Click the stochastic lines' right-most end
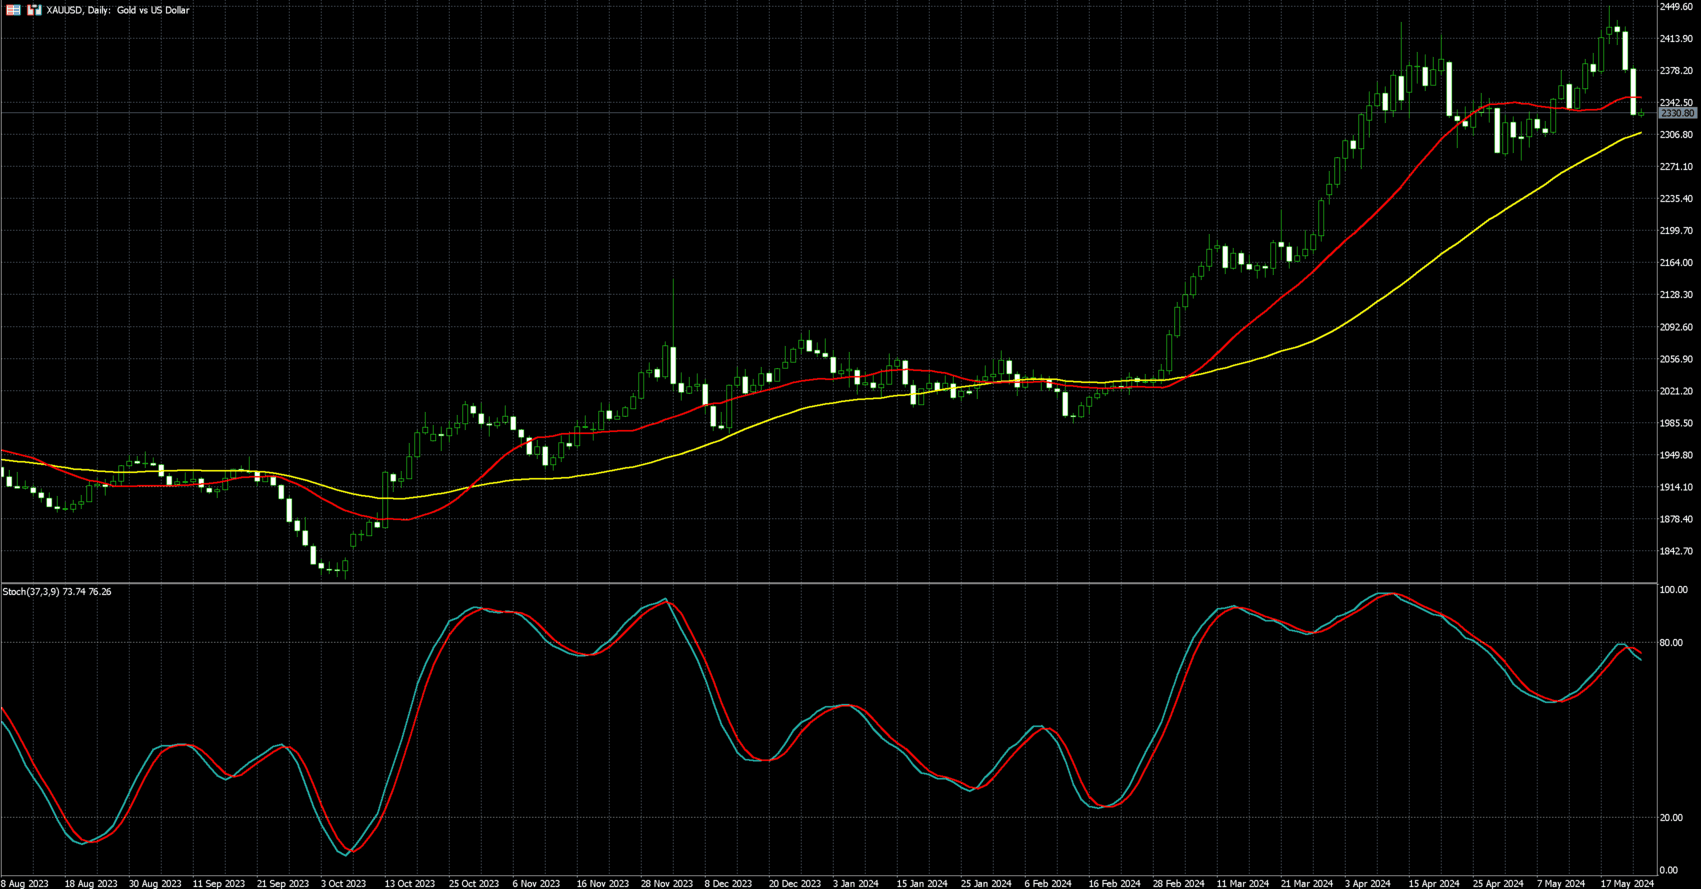 pyautogui.click(x=1640, y=657)
